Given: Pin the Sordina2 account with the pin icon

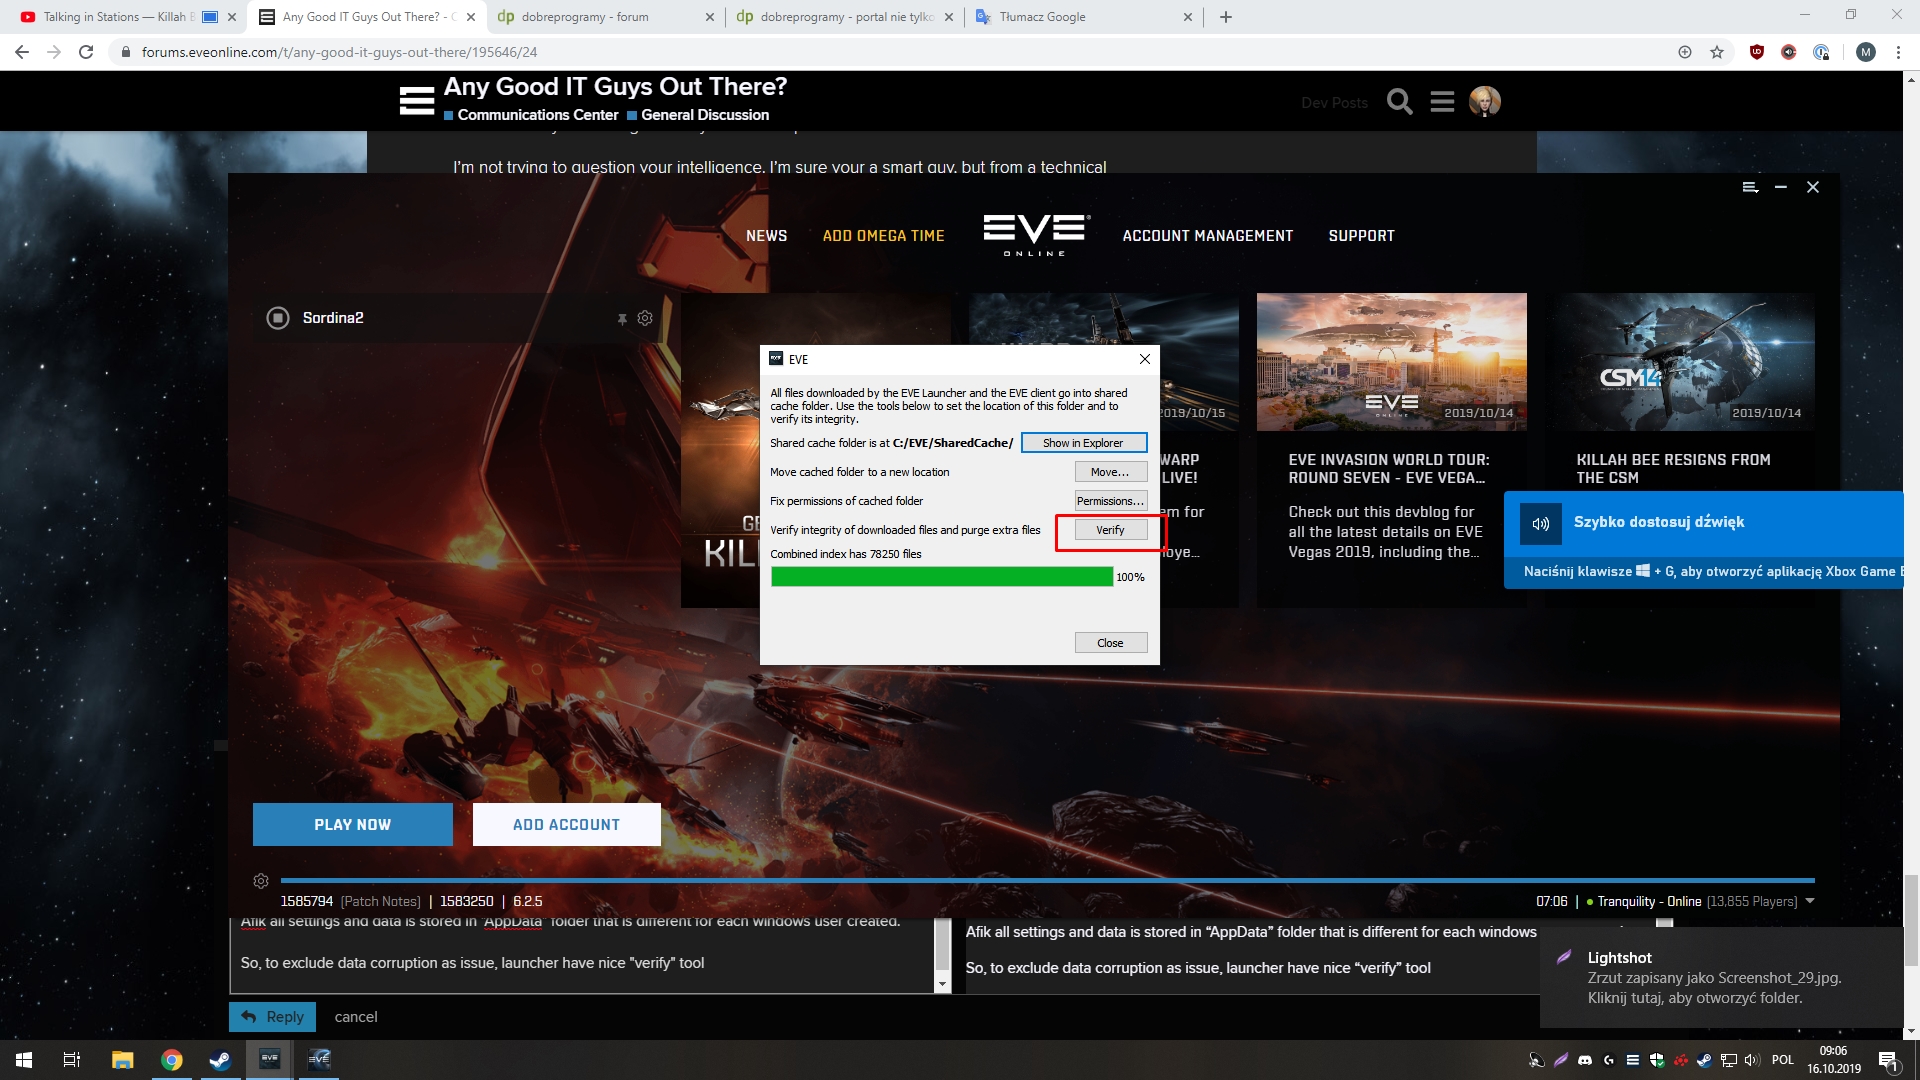Looking at the screenshot, I should (x=622, y=318).
